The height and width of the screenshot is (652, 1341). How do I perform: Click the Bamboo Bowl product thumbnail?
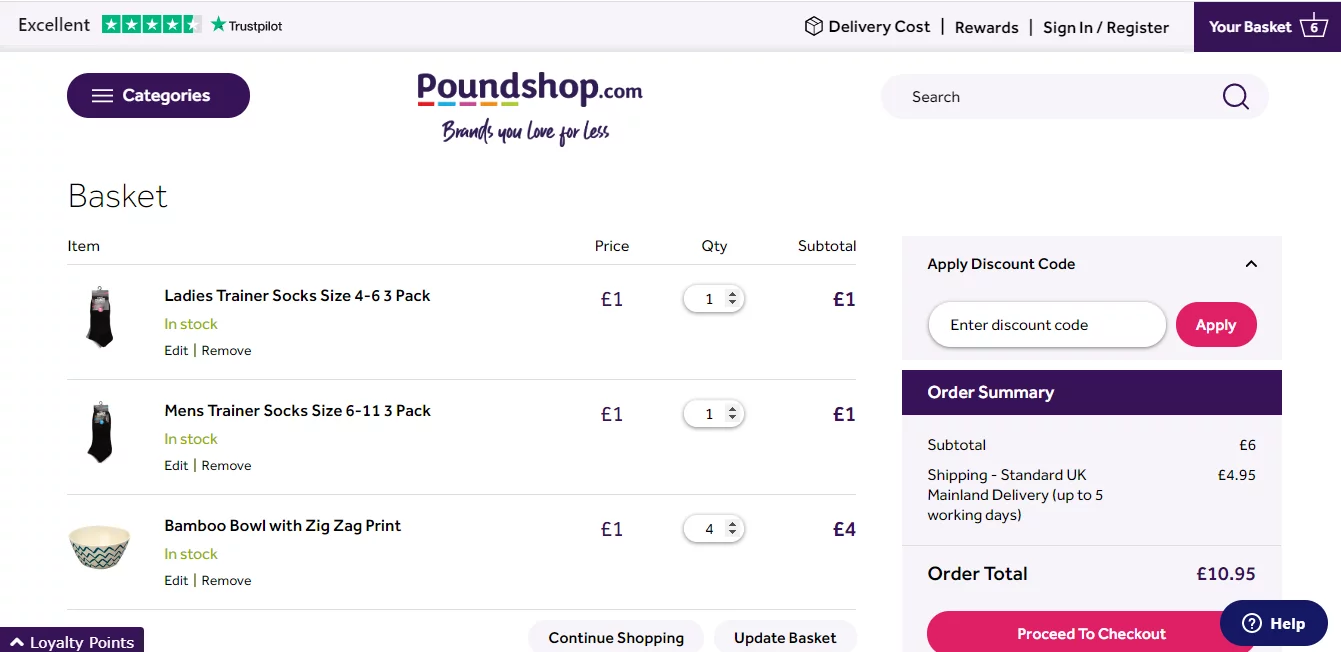click(x=99, y=547)
